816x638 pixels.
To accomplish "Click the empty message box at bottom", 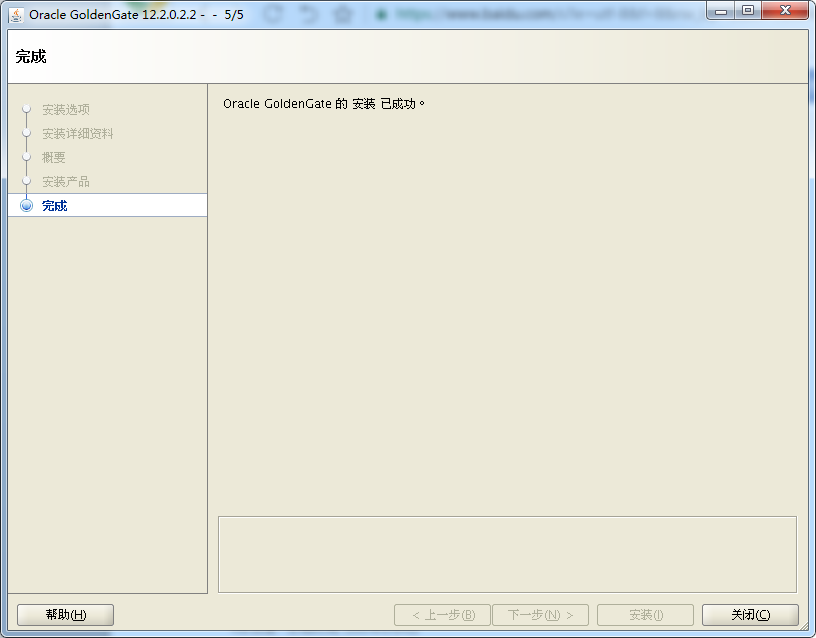I will 507,554.
